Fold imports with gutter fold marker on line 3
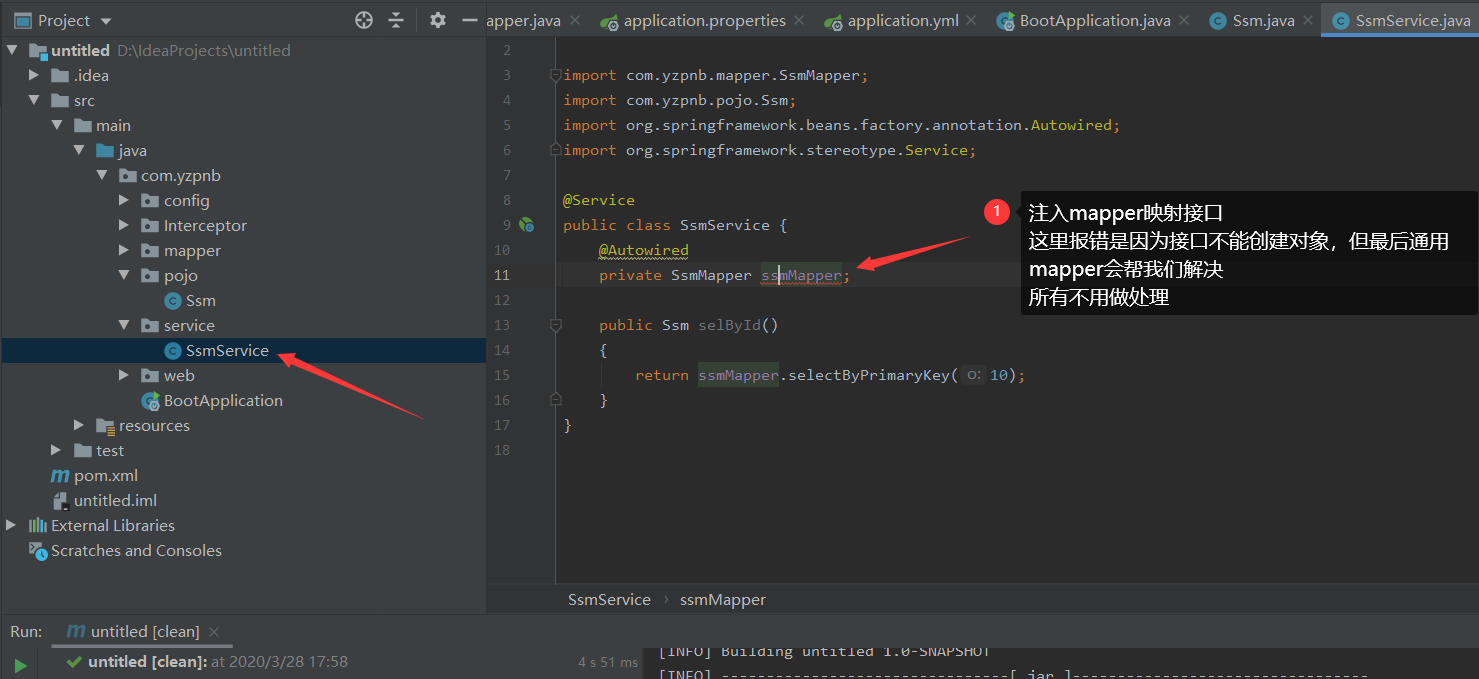 [555, 75]
